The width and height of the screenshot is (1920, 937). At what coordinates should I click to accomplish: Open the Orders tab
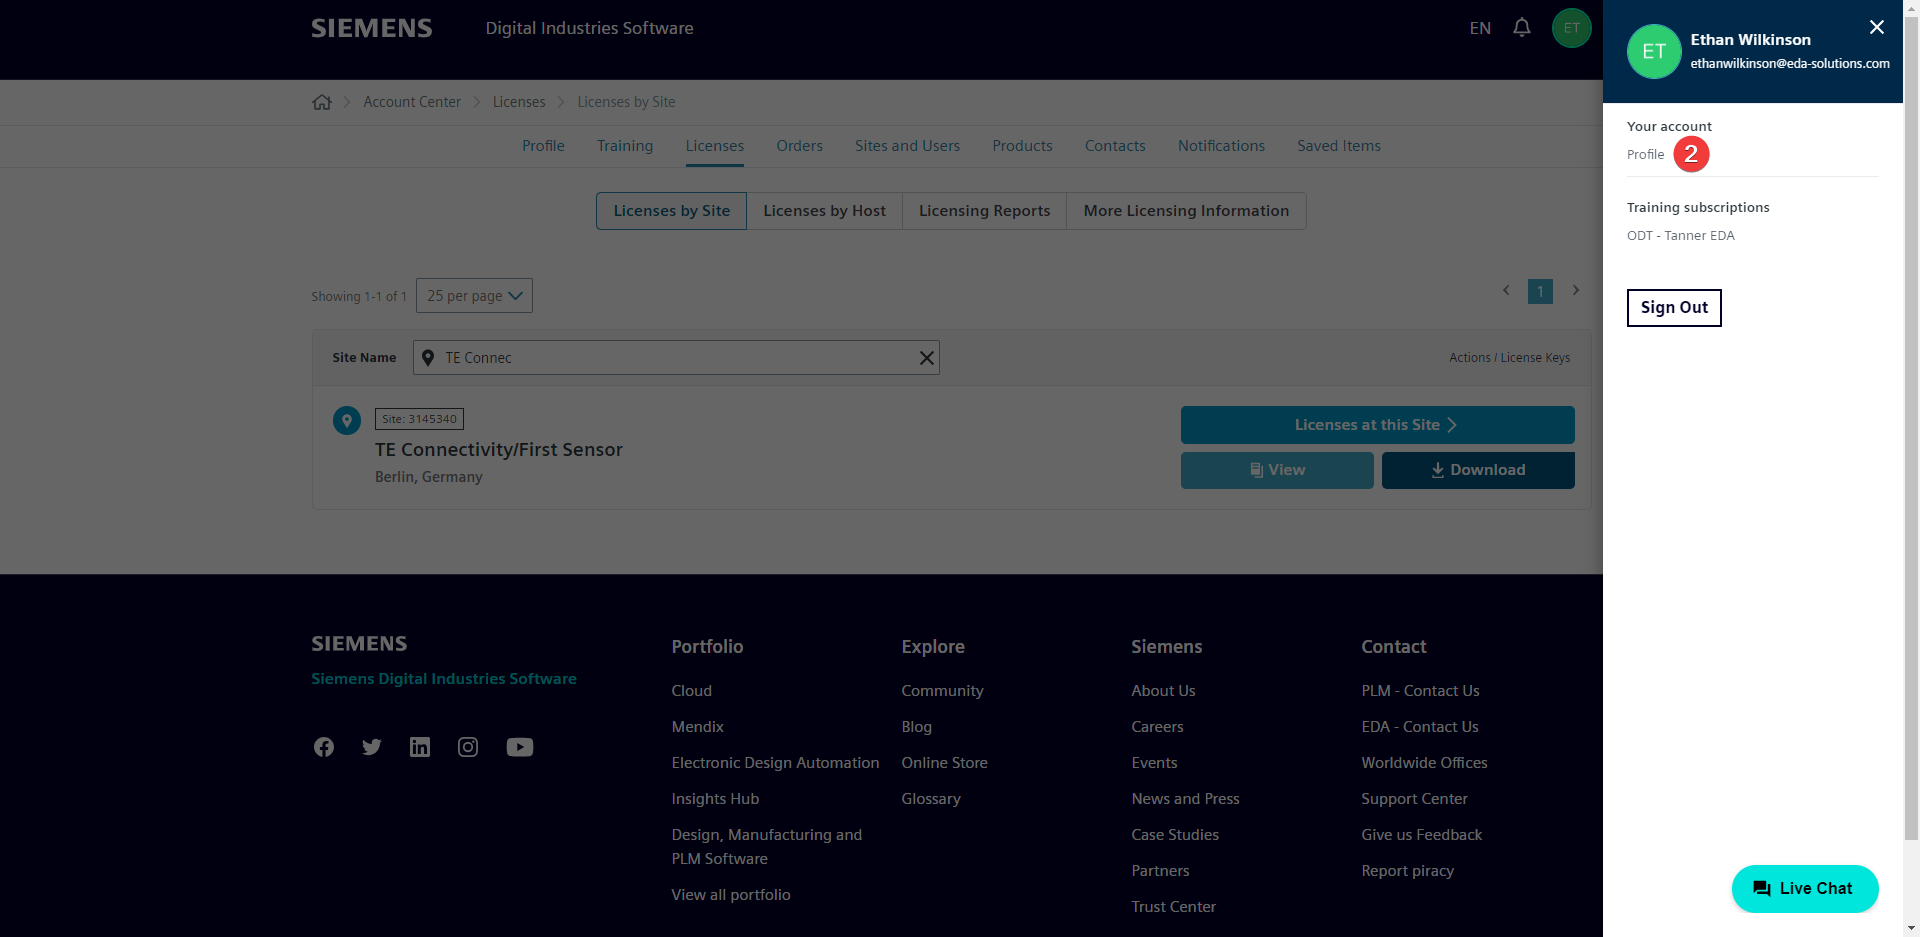800,146
